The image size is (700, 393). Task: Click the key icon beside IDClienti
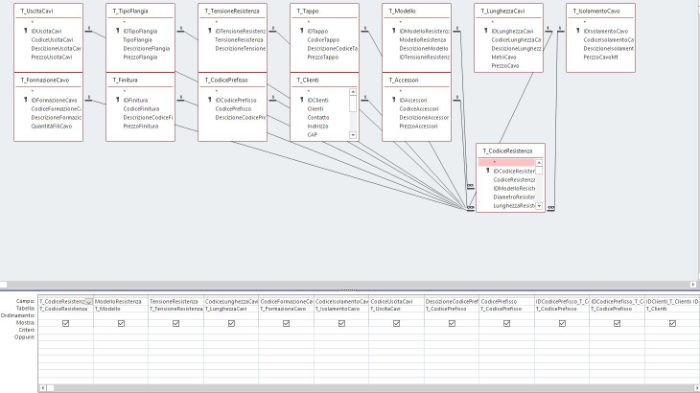coord(302,100)
